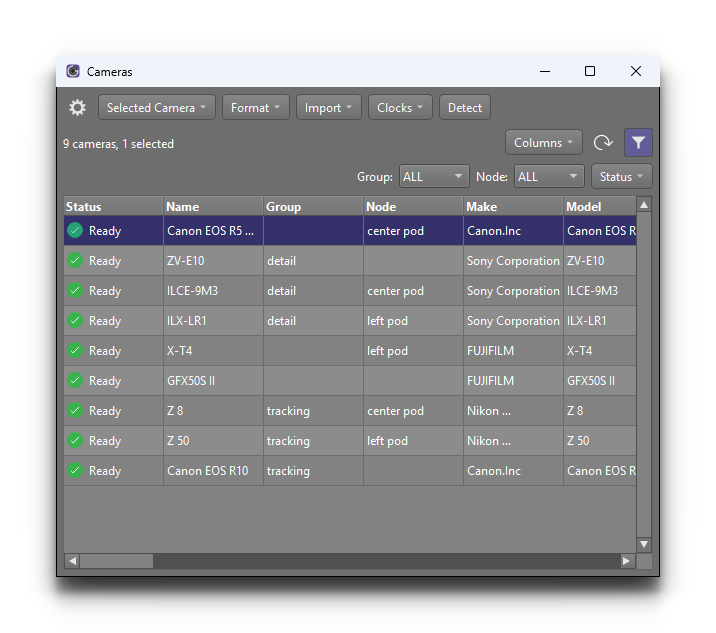The height and width of the screenshot is (633, 716).
Task: Click FUJIFILM make cell in X-T4 row
Action: (x=513, y=350)
